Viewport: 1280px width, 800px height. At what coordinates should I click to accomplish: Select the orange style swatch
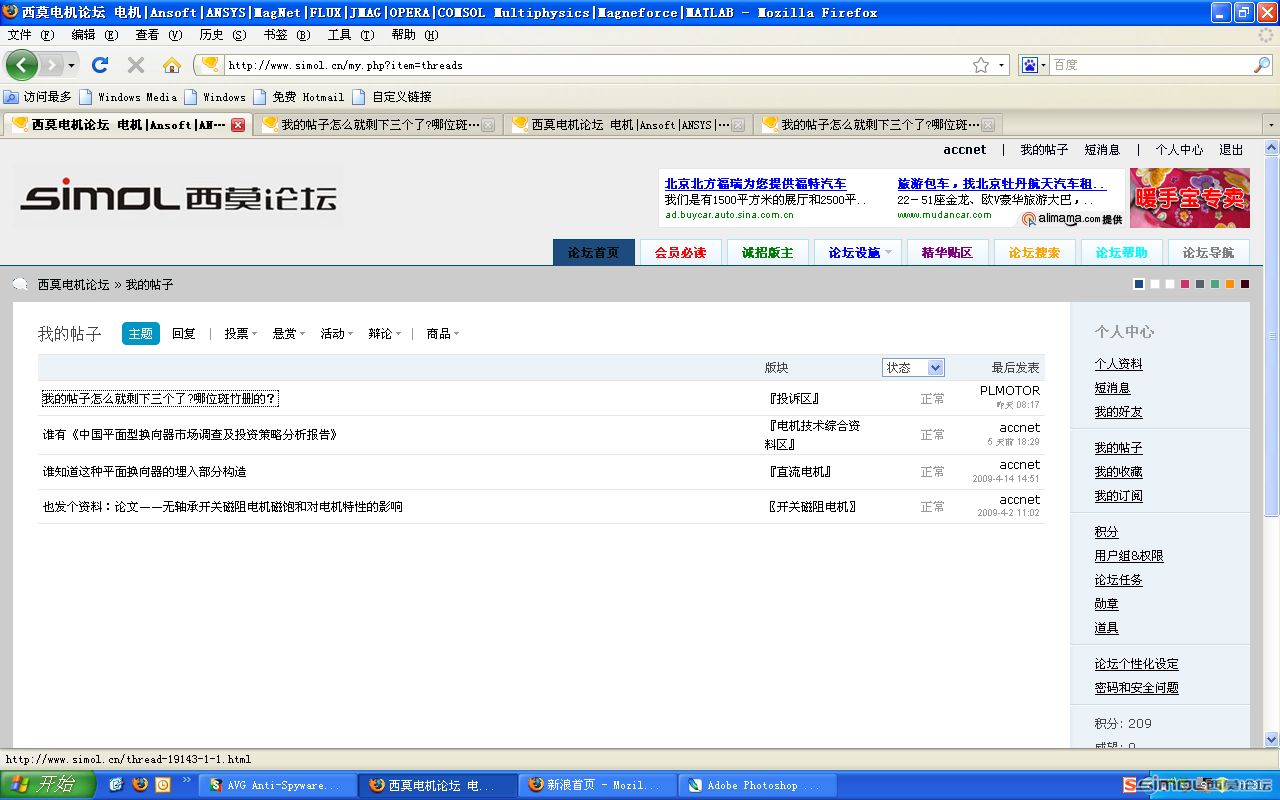coord(1230,284)
